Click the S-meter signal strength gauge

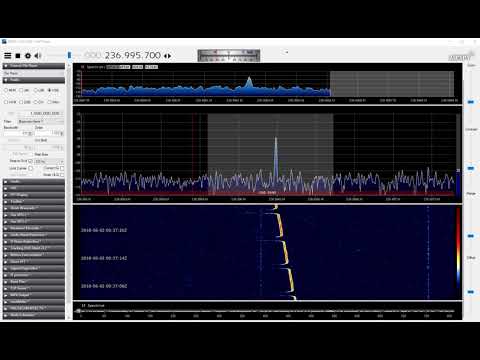pos(229,55)
